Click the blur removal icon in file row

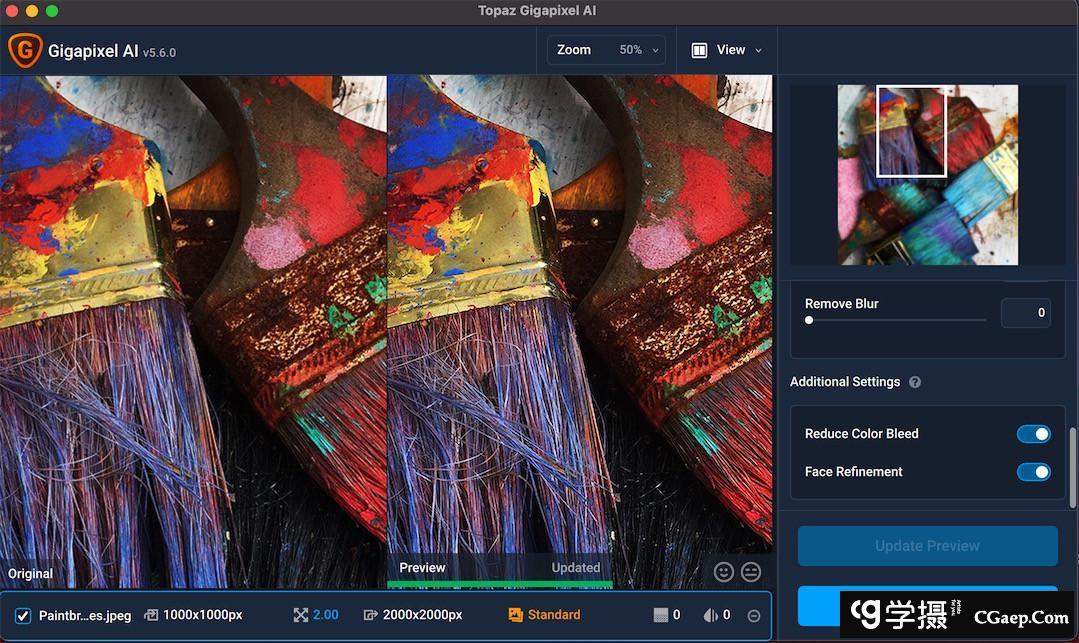tap(711, 615)
